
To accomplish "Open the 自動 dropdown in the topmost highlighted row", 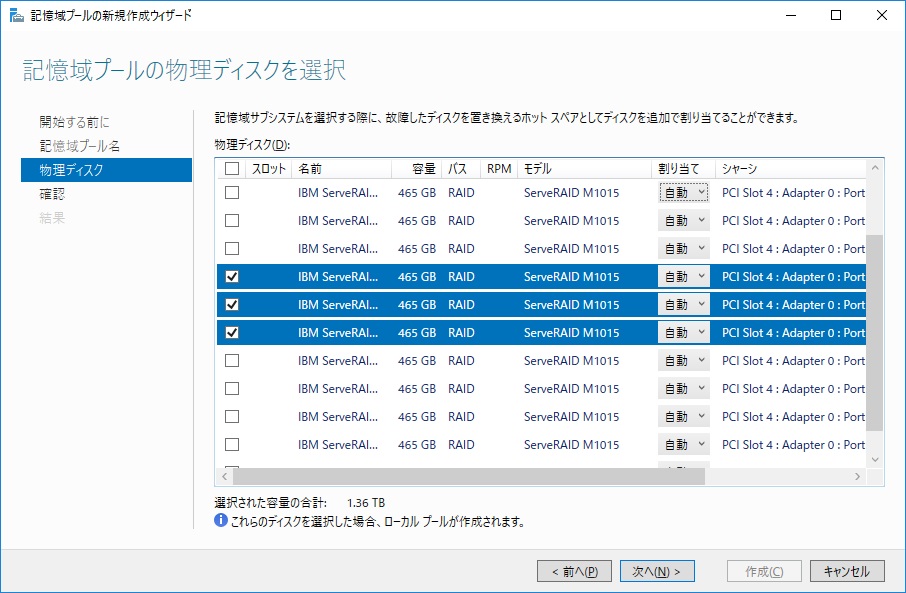I will [x=684, y=276].
